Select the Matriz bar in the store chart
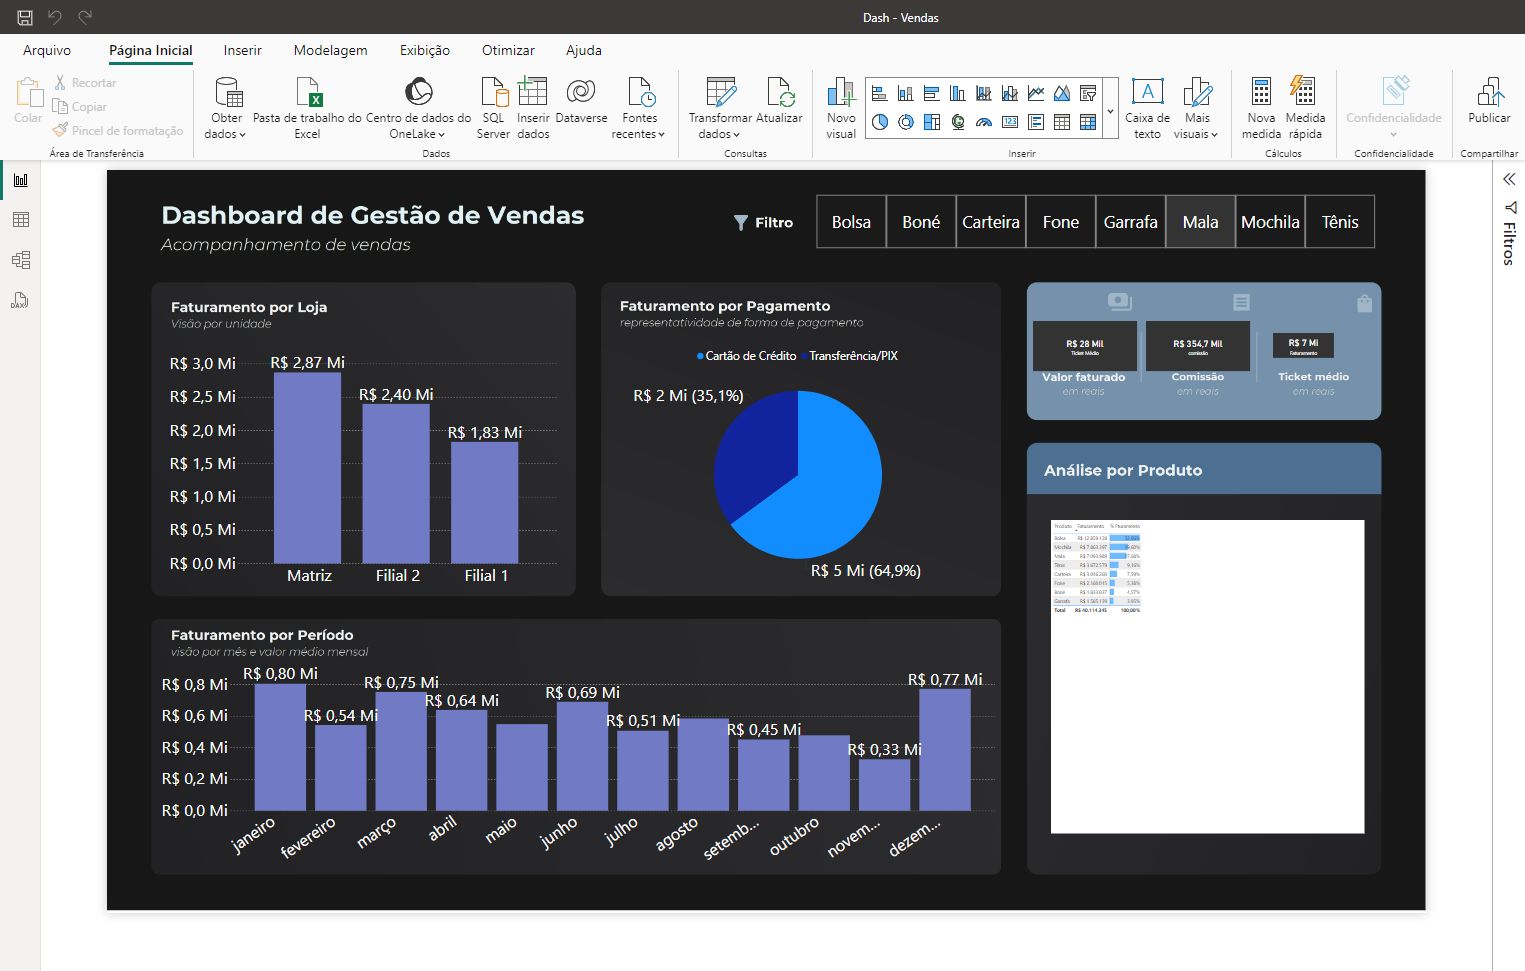This screenshot has width=1525, height=971. [307, 467]
